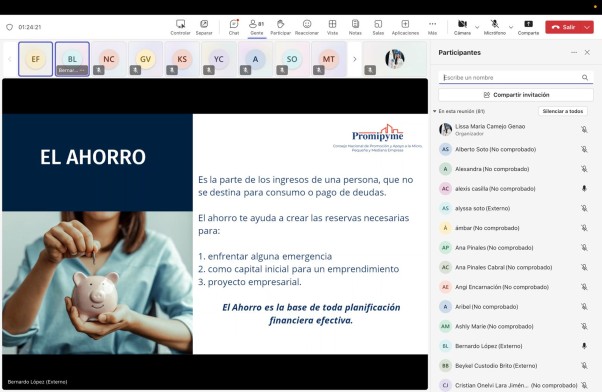Image resolution: width=602 pixels, height=392 pixels.
Task: Open more options in Participantes panel header
Action: coord(574,53)
